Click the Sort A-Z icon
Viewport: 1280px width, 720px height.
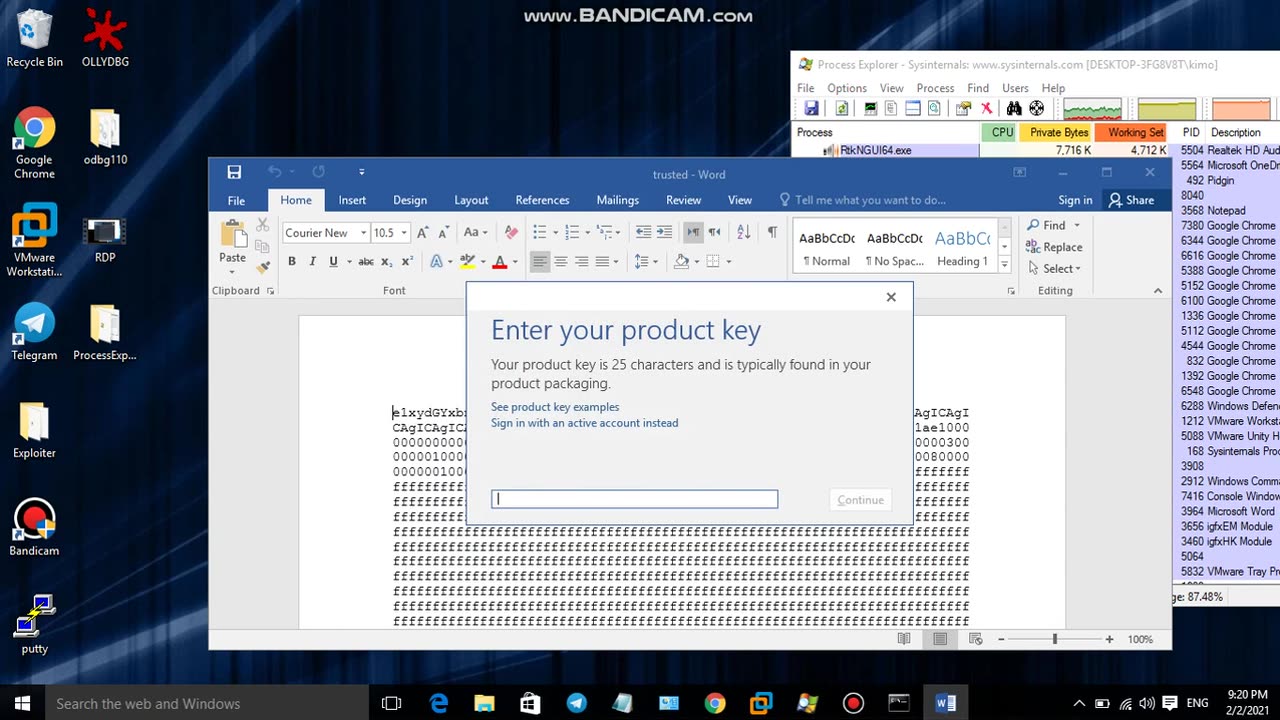click(743, 232)
